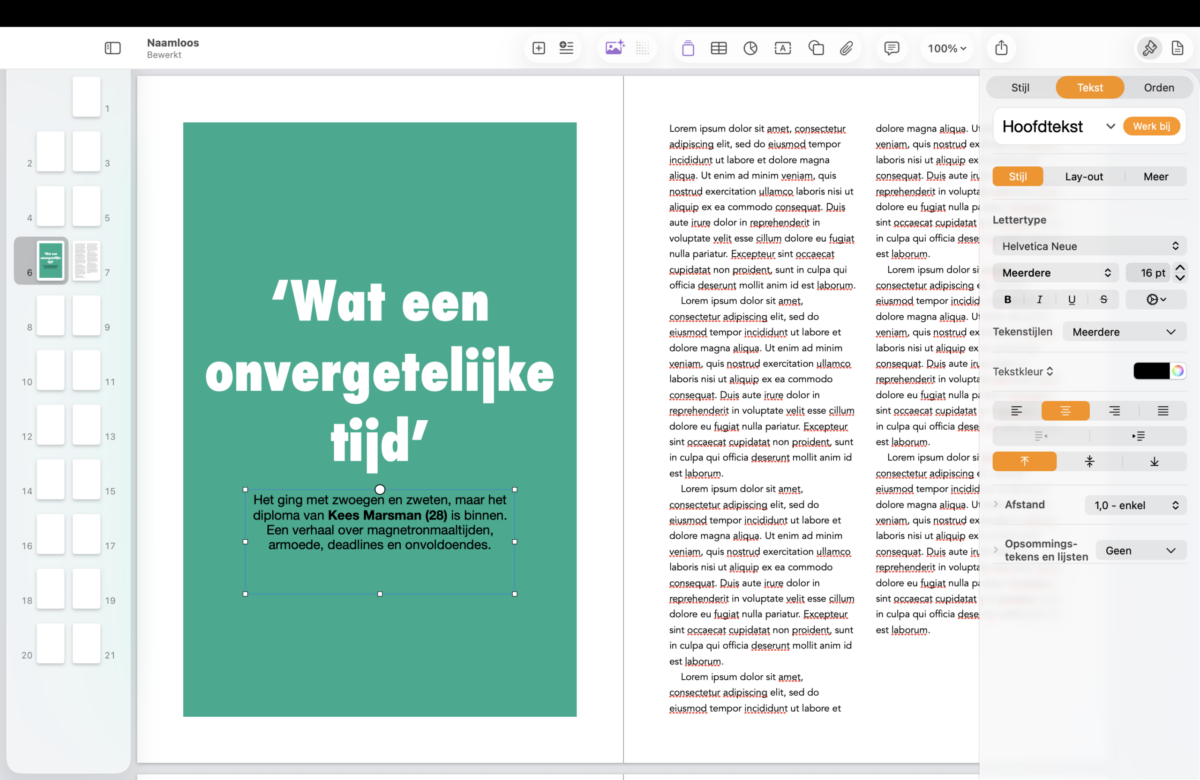Select the Meer text sub-tab
Viewport: 1200px width, 780px height.
1156,176
